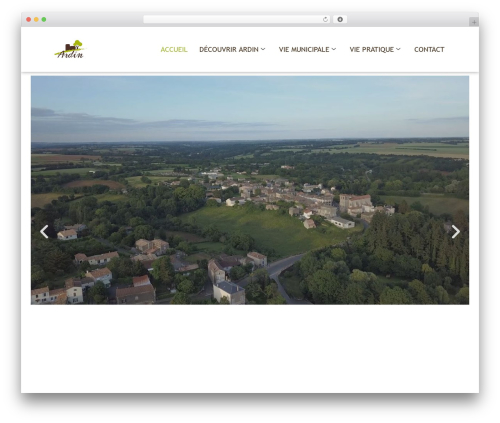Reload the page using the refresh icon
500x423 pixels.
[325, 20]
